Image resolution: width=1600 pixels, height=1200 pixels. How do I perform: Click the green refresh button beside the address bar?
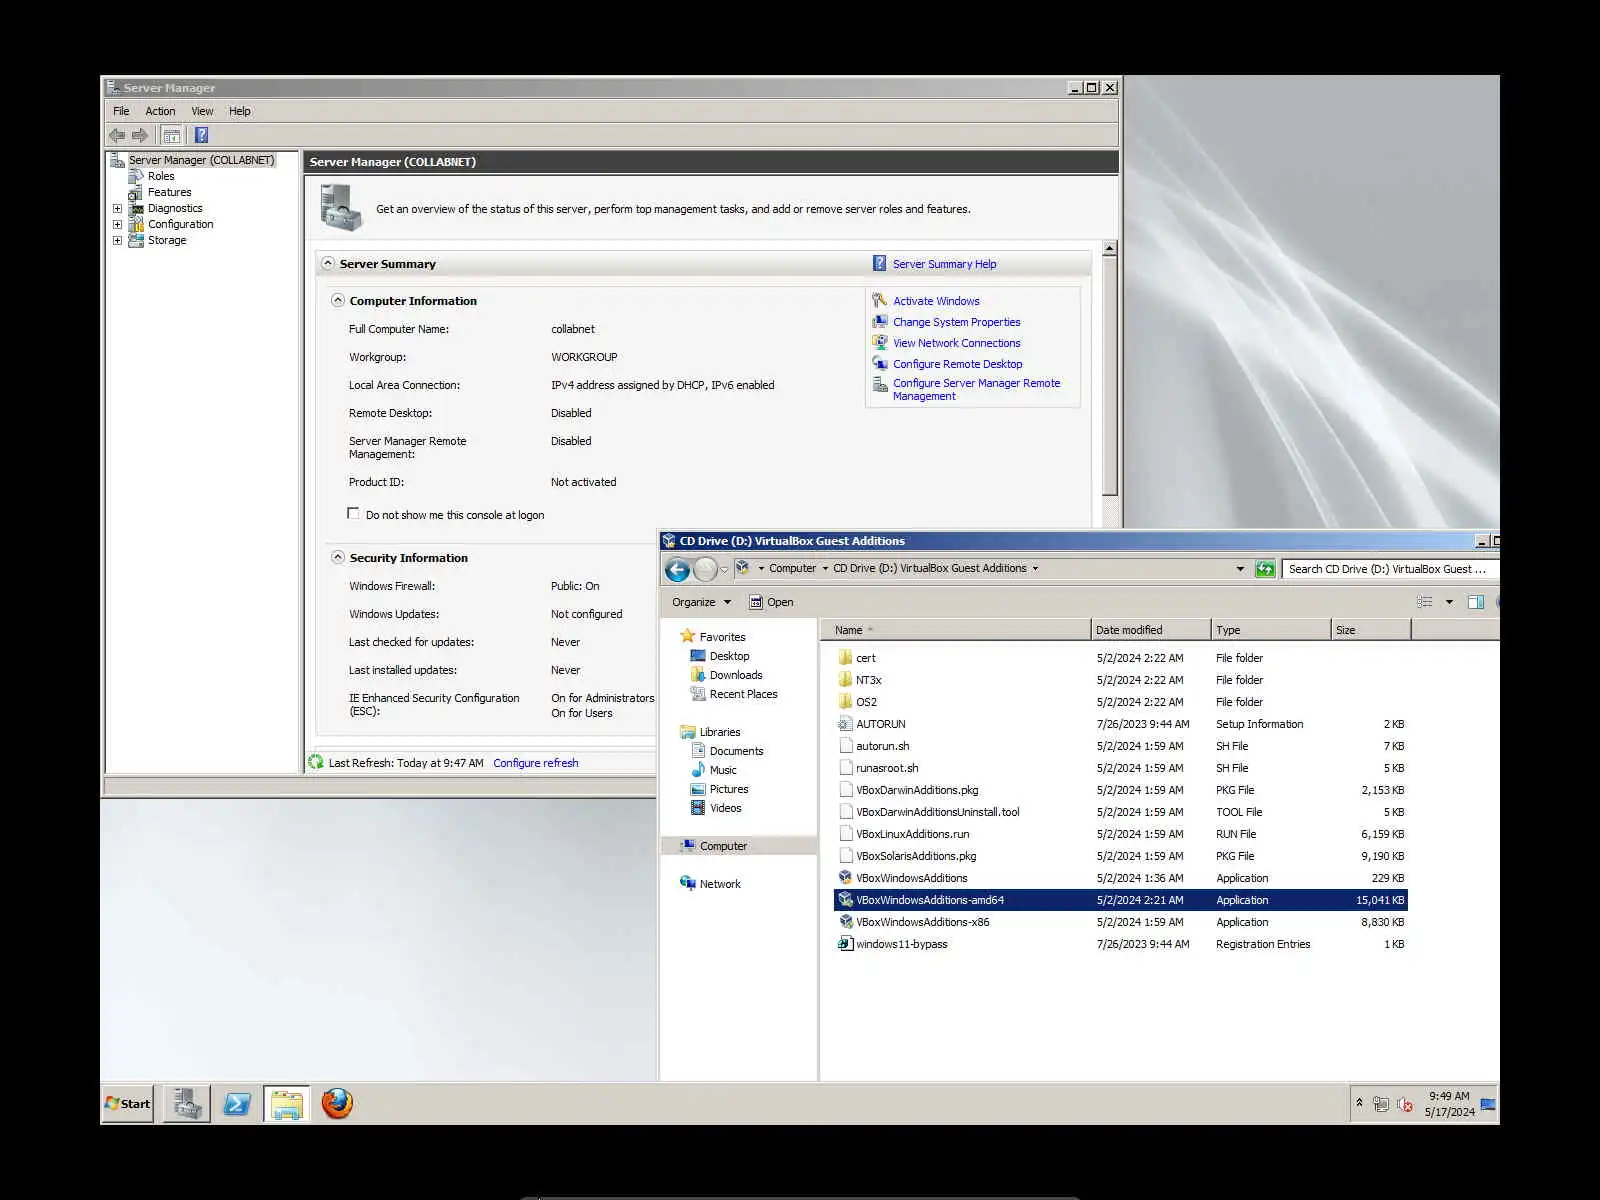pos(1265,569)
